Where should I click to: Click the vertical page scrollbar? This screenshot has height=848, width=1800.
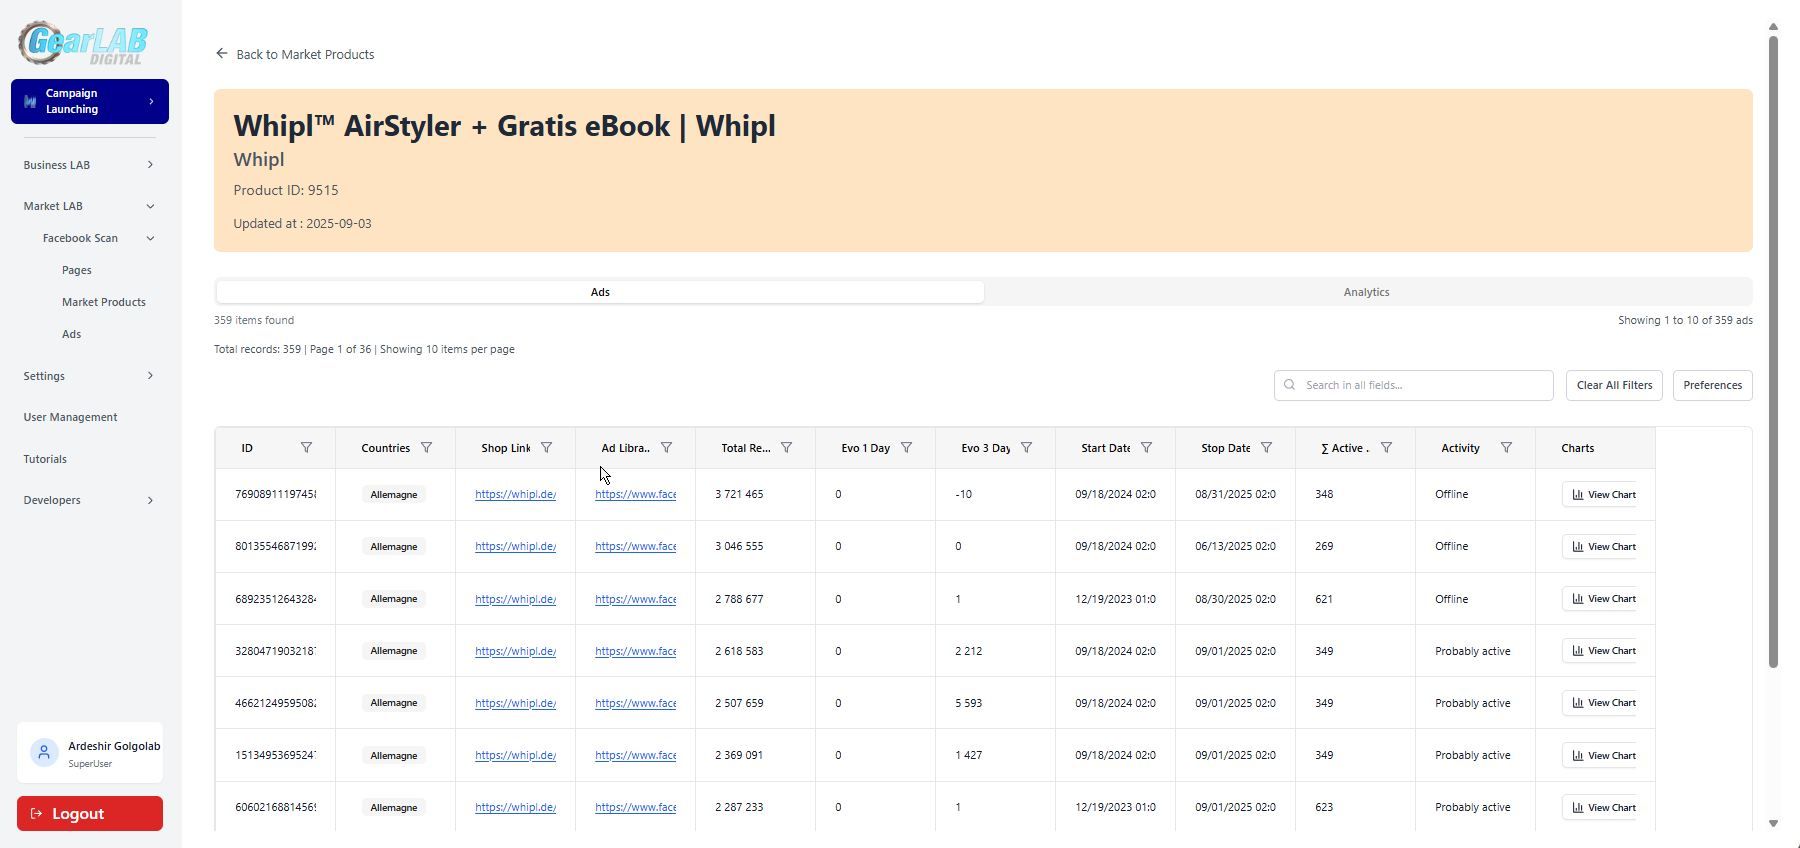[1773, 350]
